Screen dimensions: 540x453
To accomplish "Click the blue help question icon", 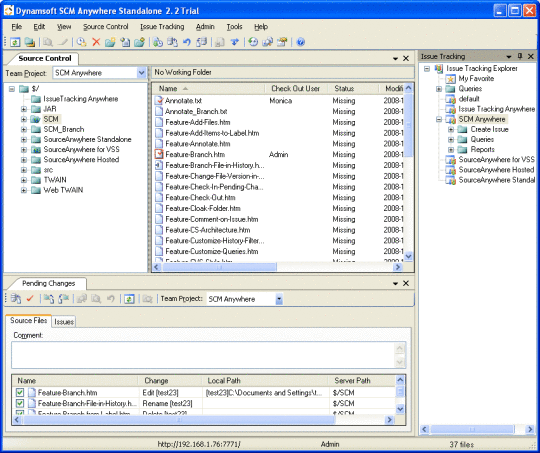I will 300,42.
